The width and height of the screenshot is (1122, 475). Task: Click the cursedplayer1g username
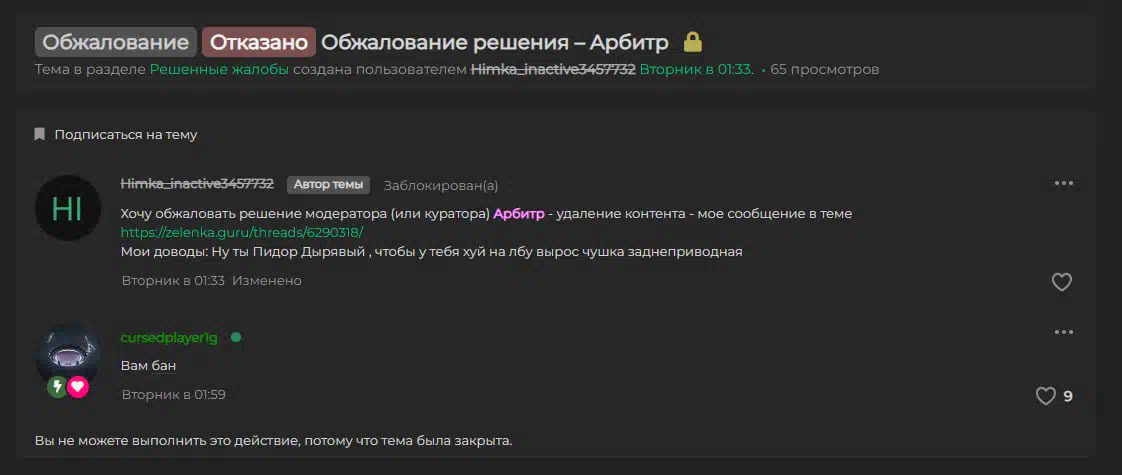point(169,338)
